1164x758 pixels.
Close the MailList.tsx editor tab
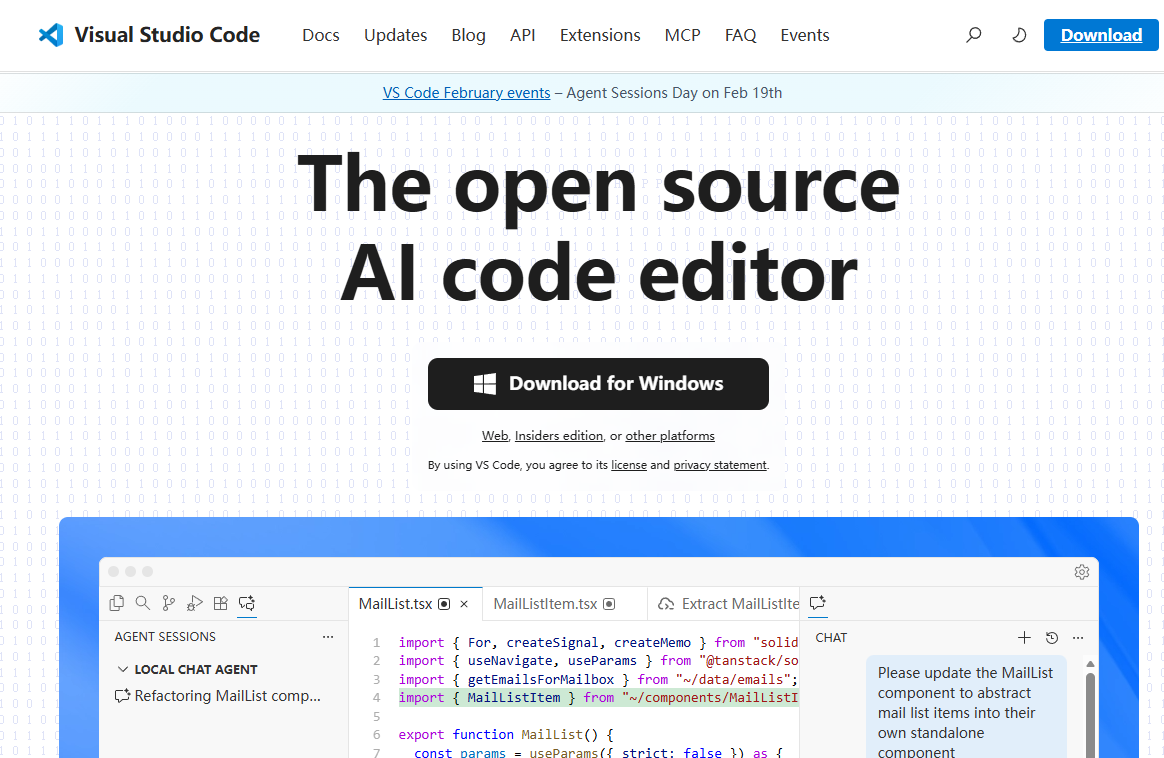pos(464,604)
